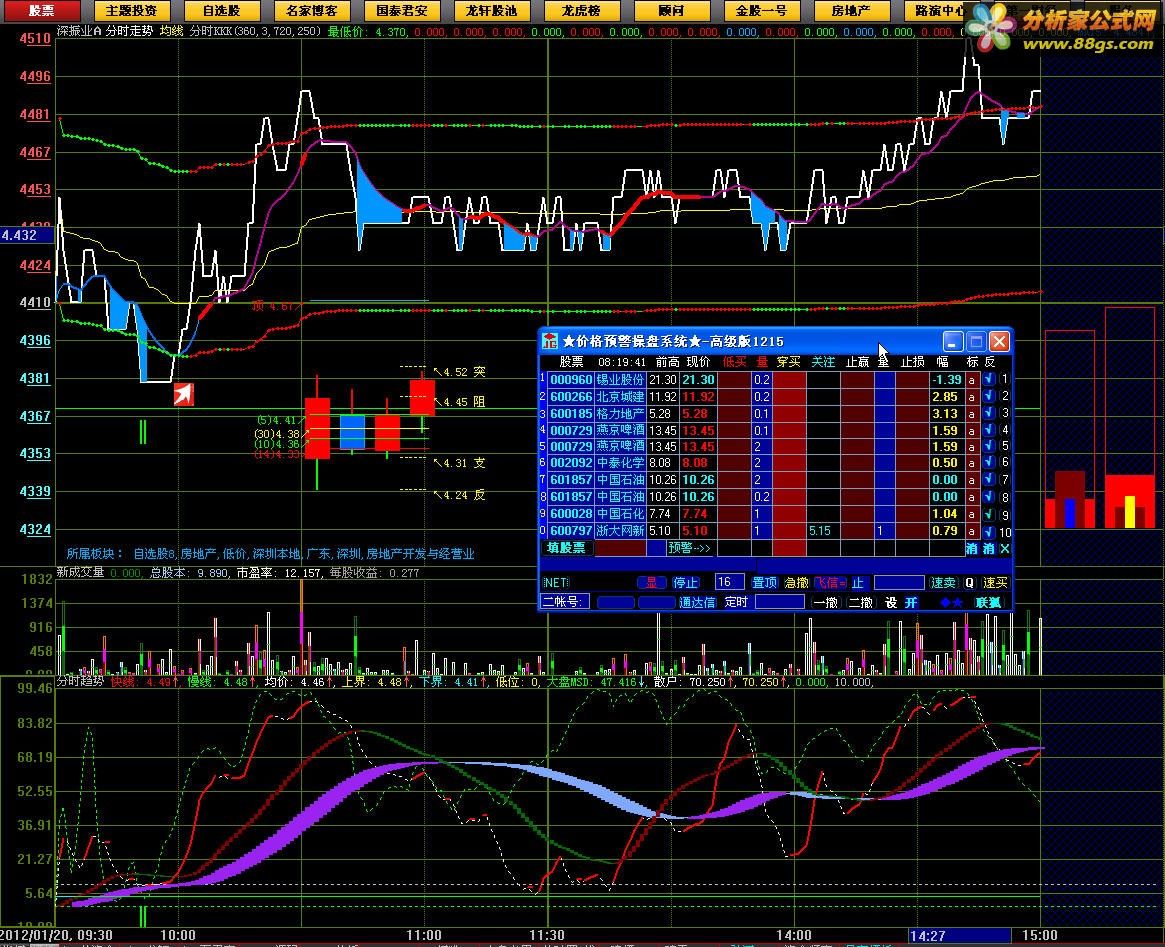Image resolution: width=1165 pixels, height=947 pixels.
Task: Select stock code 002092 中泰化学
Action: (x=571, y=463)
